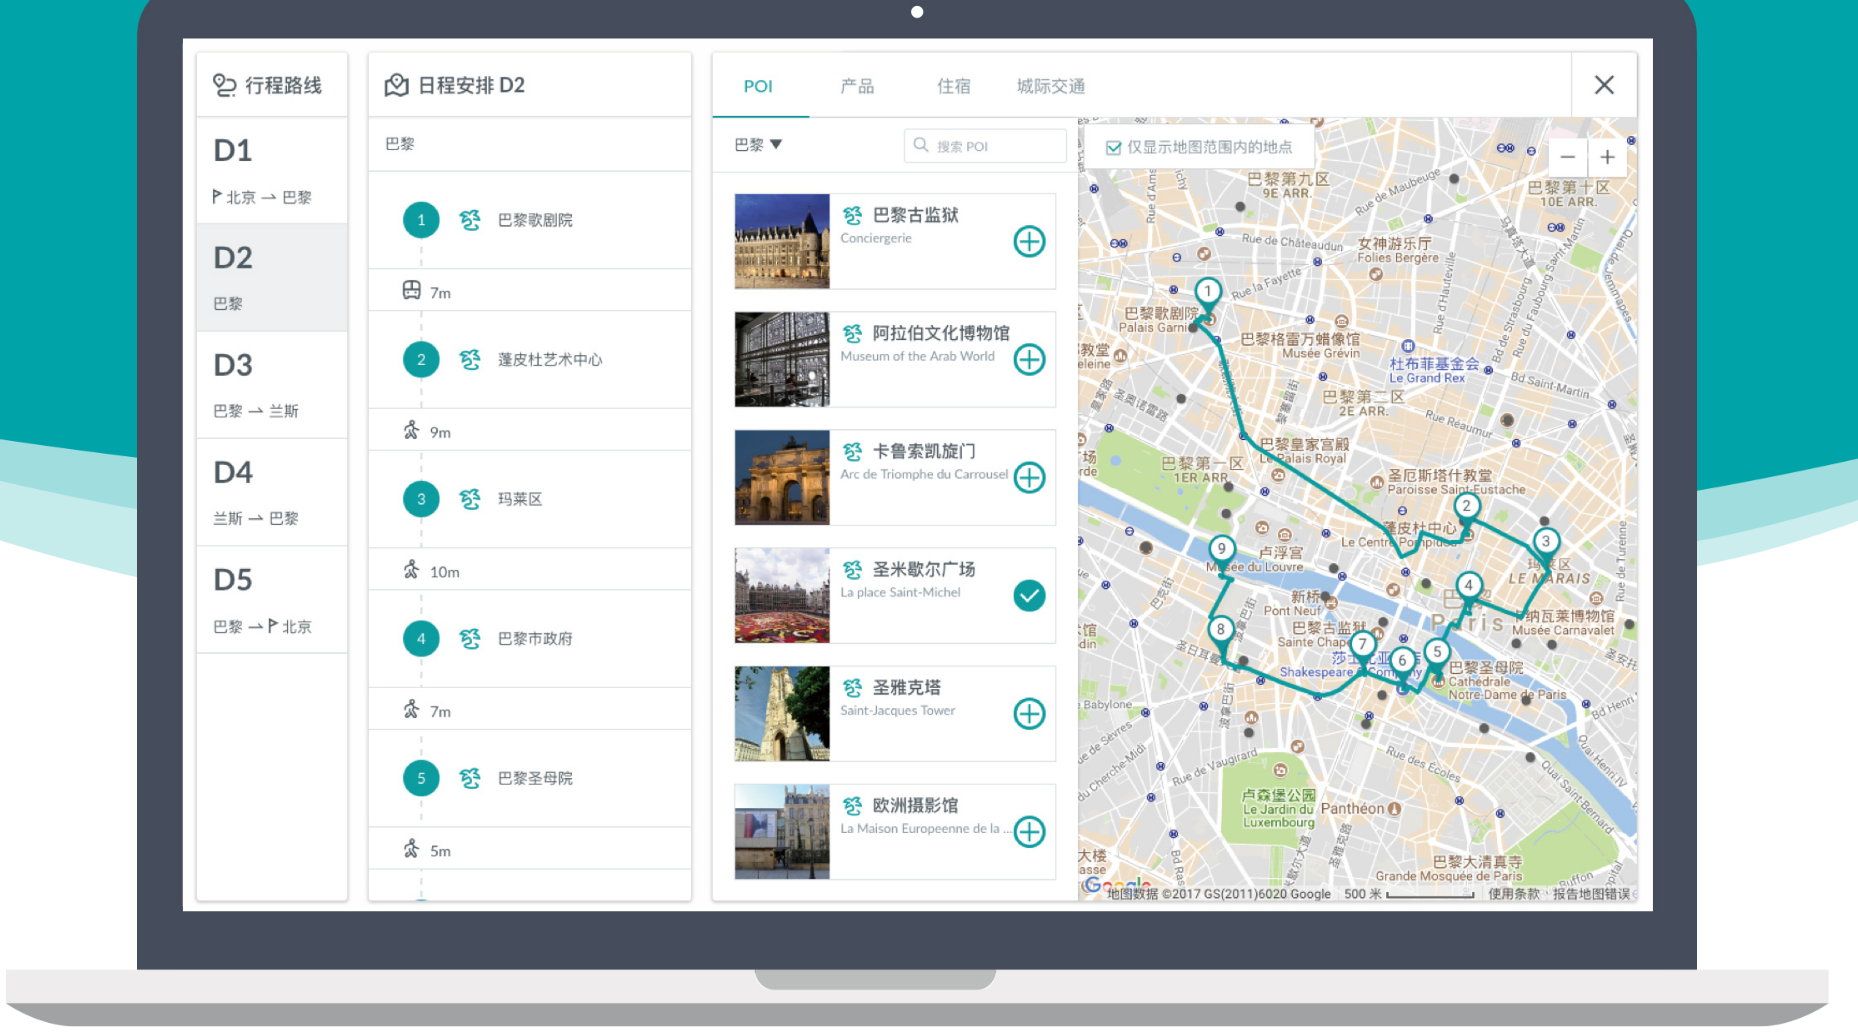Close the itinerary planner panel
The image size is (1858, 1034).
click(1604, 85)
